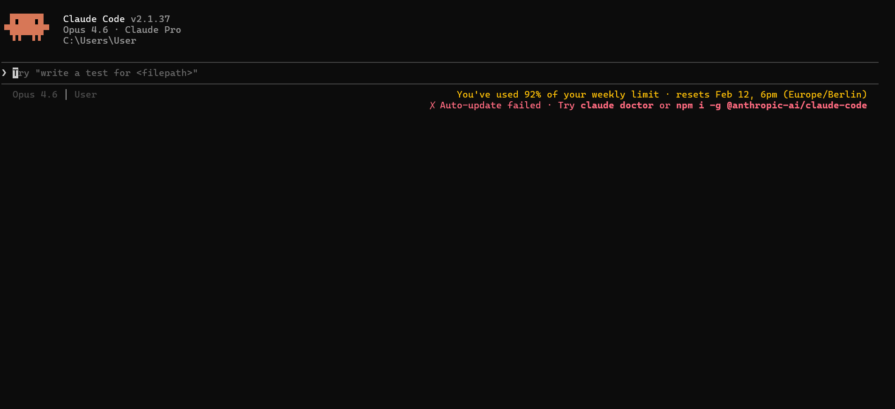
Task: Click the '(Europe/Berlin)' timezone text
Action: (x=824, y=95)
